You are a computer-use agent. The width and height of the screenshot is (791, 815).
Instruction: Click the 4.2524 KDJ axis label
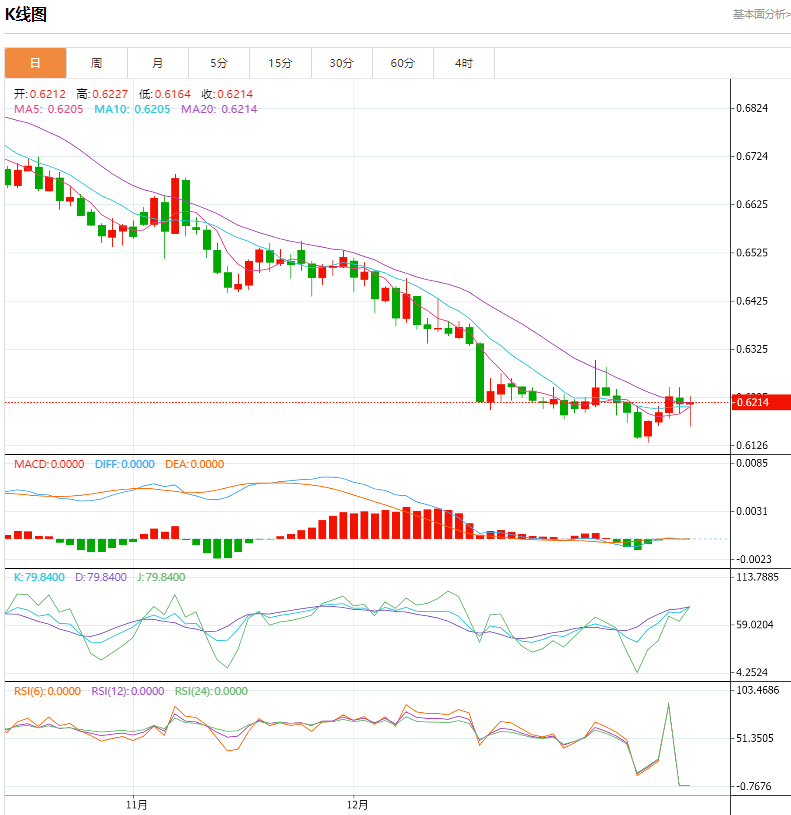(x=752, y=672)
